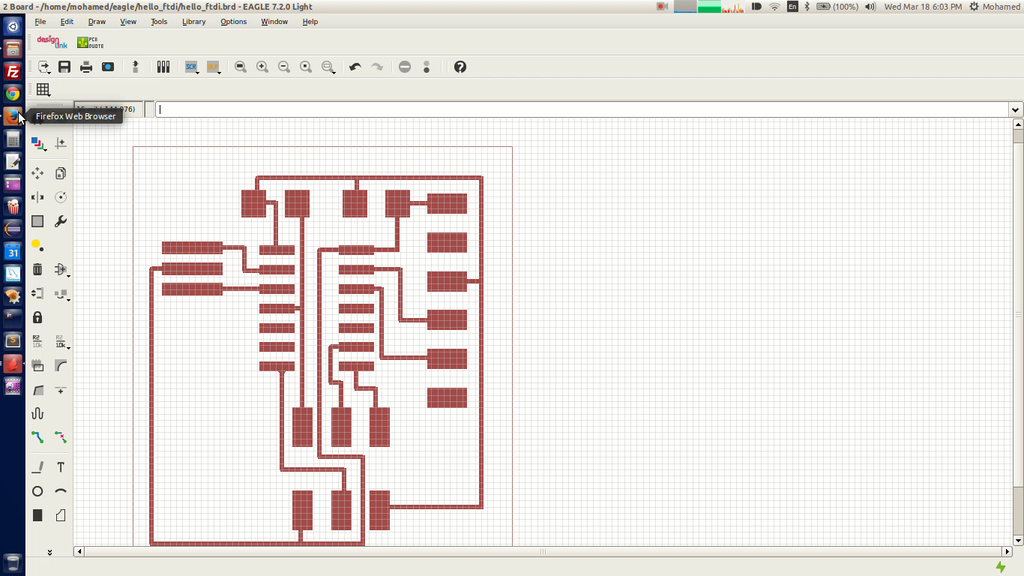
Task: Select the Smash tool
Action: coord(37,366)
